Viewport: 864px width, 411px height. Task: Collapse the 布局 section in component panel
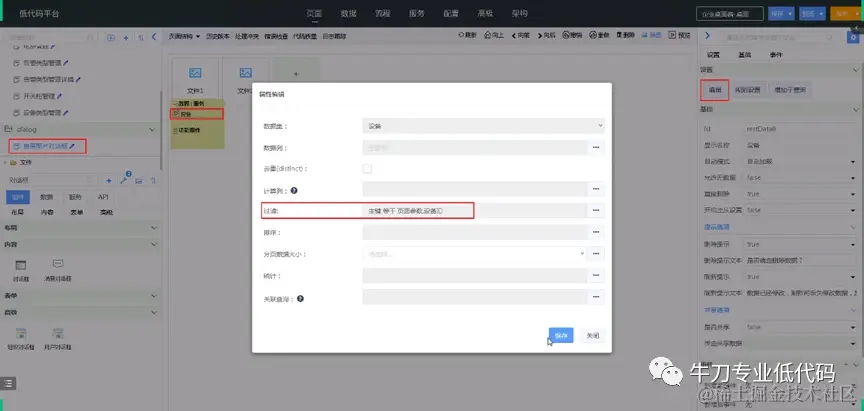pyautogui.click(x=153, y=227)
